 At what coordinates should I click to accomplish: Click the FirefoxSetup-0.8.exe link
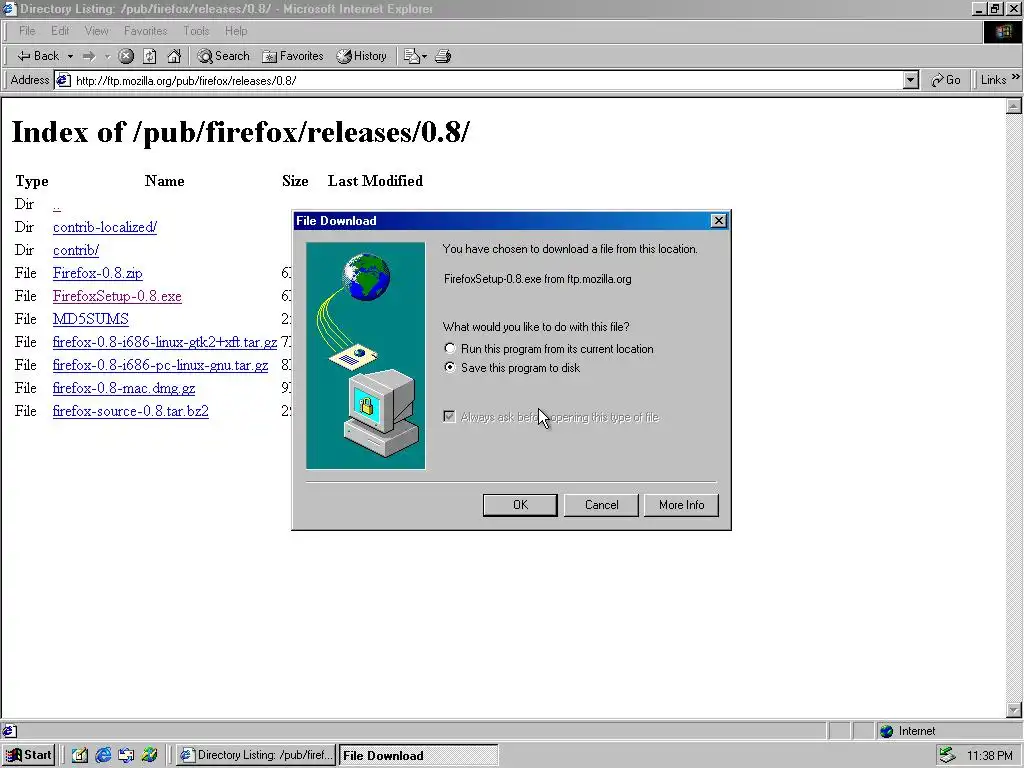pos(117,296)
